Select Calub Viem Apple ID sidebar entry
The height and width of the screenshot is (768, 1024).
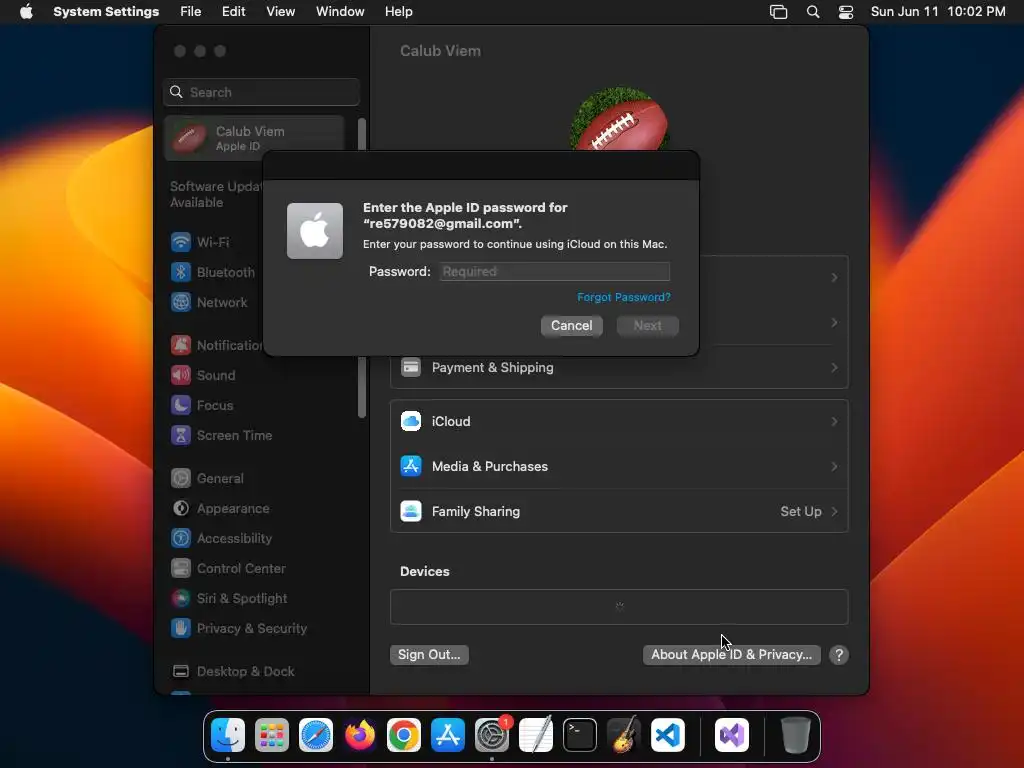coord(254,138)
